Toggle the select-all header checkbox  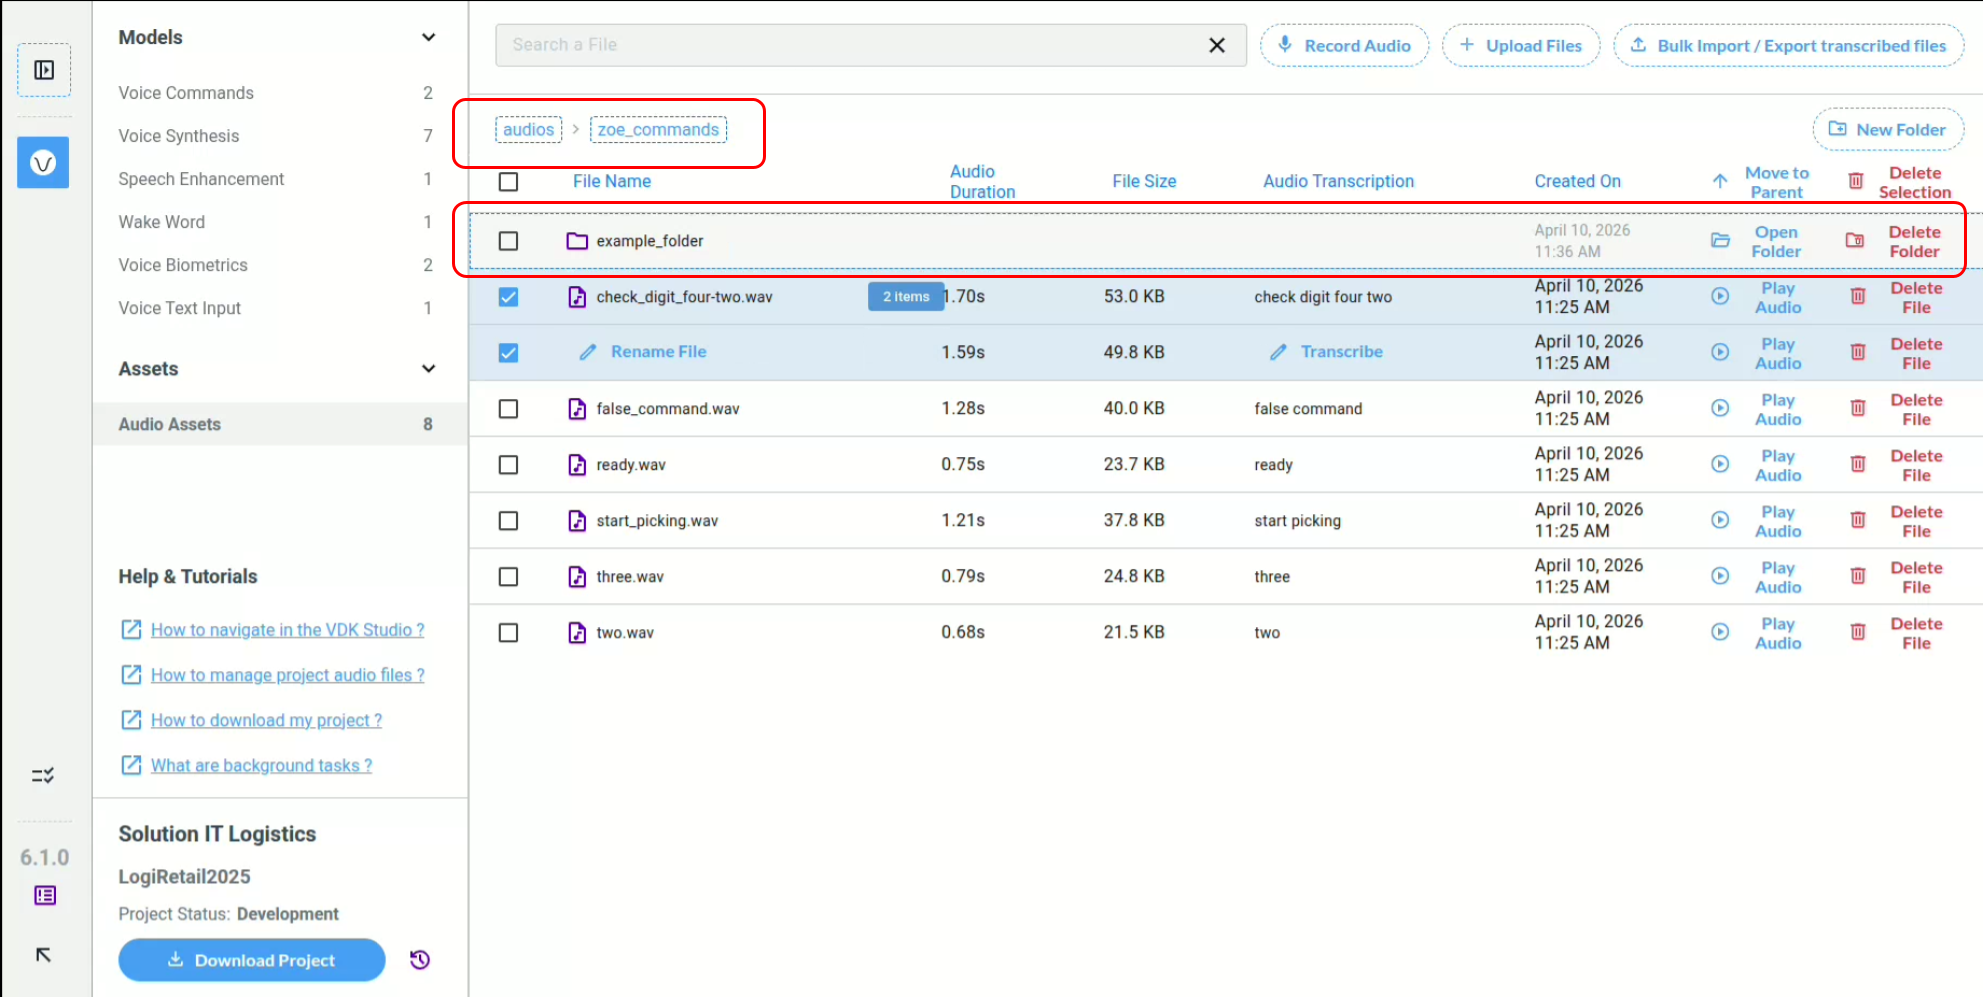click(x=508, y=181)
